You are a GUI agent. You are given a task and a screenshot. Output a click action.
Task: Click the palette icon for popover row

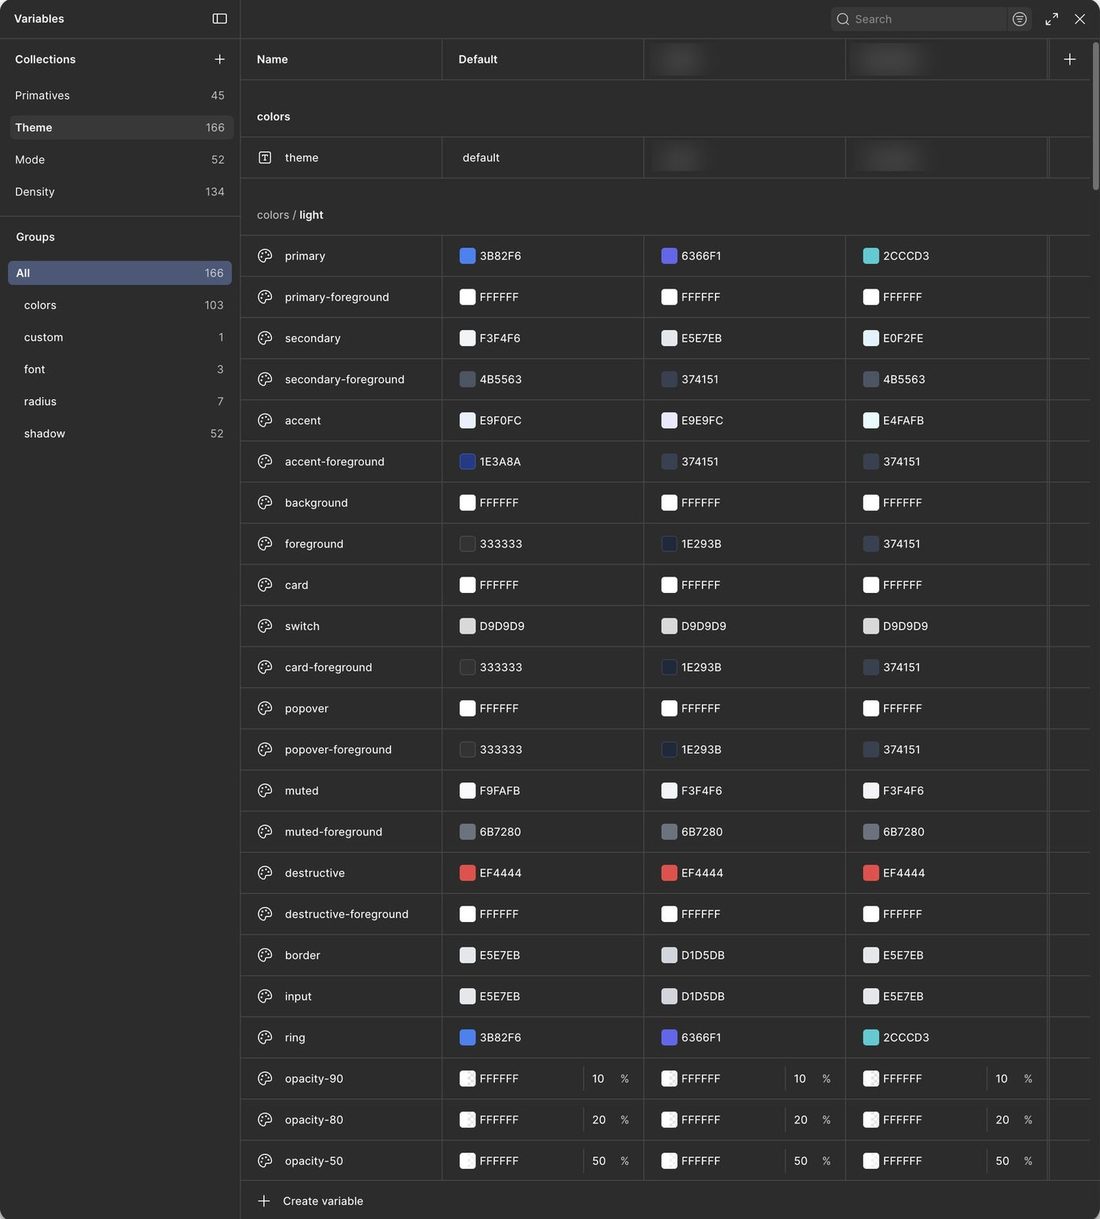(x=265, y=708)
